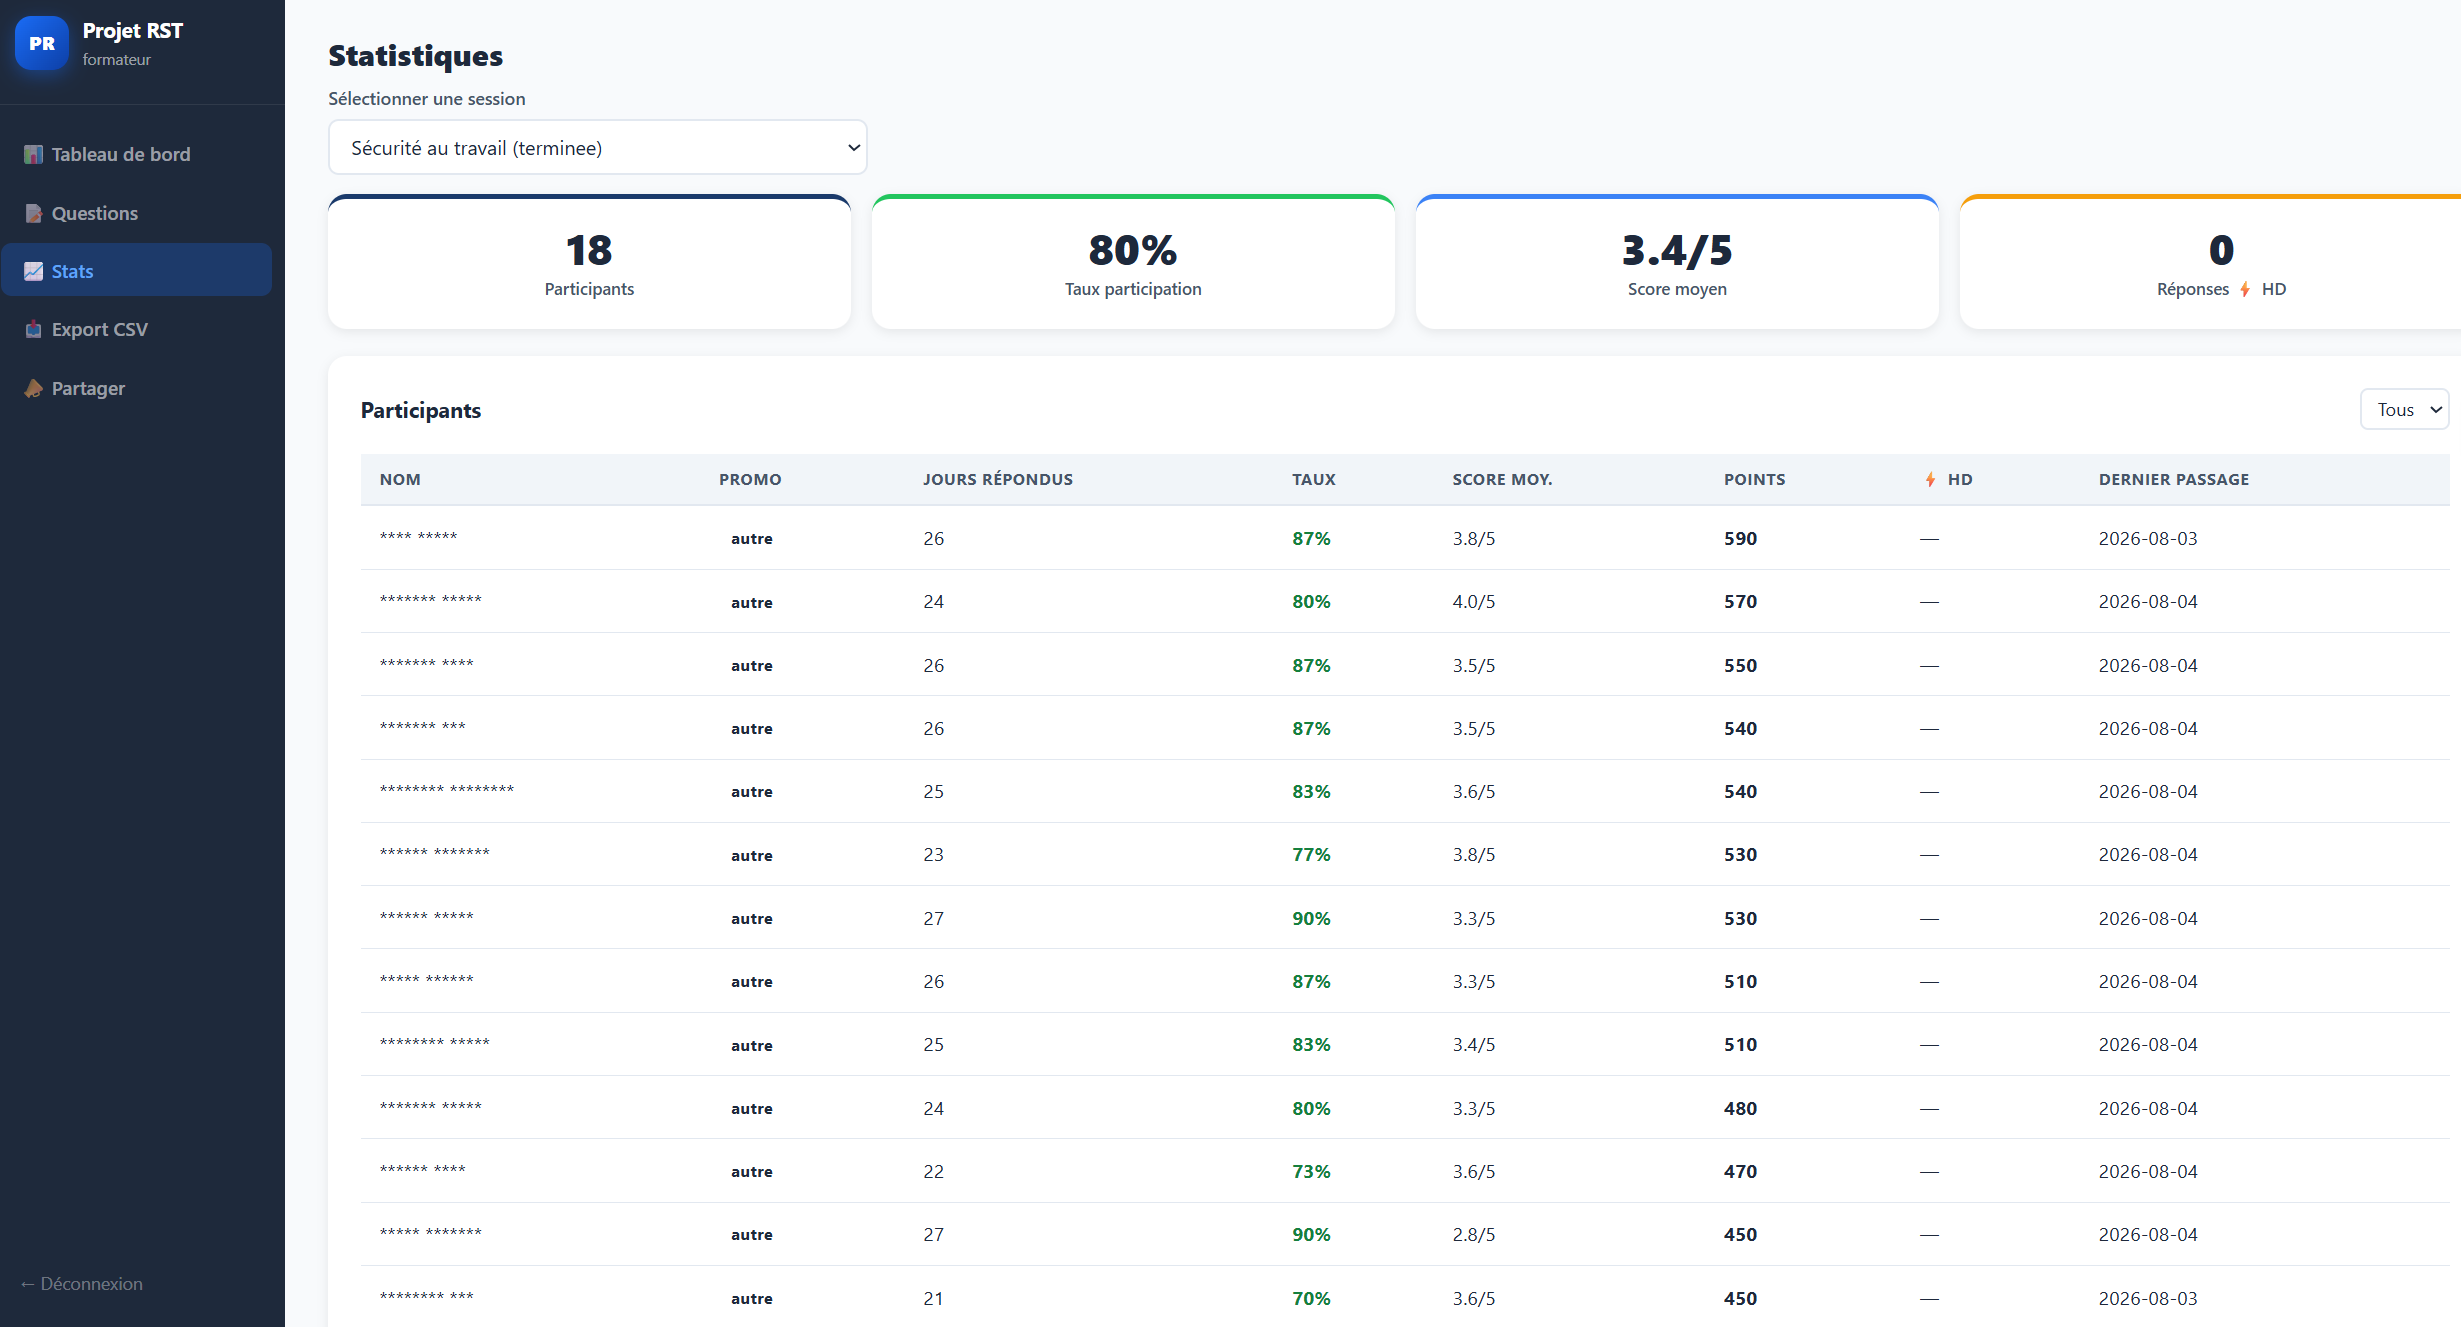2461x1327 pixels.
Task: Click the lightning icon in HD column header
Action: click(x=1930, y=480)
